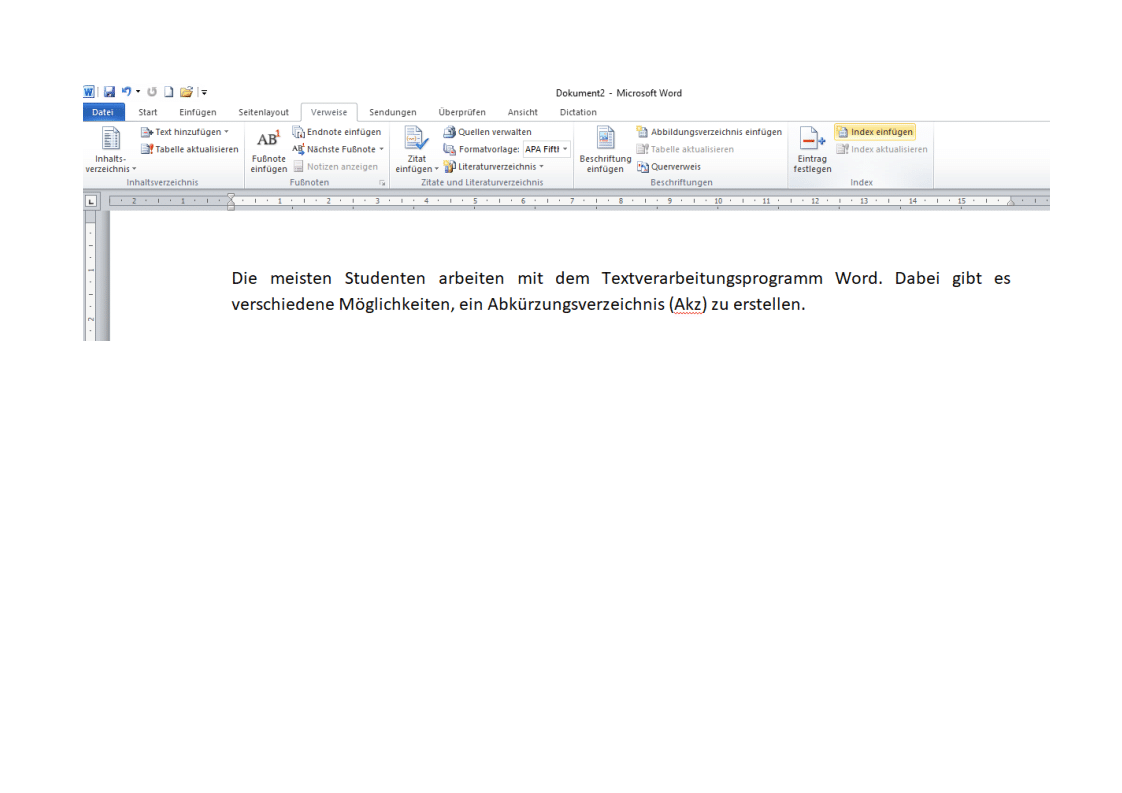Create a new blank document icon
Viewport: 1122px width, 793px height.
[169, 92]
